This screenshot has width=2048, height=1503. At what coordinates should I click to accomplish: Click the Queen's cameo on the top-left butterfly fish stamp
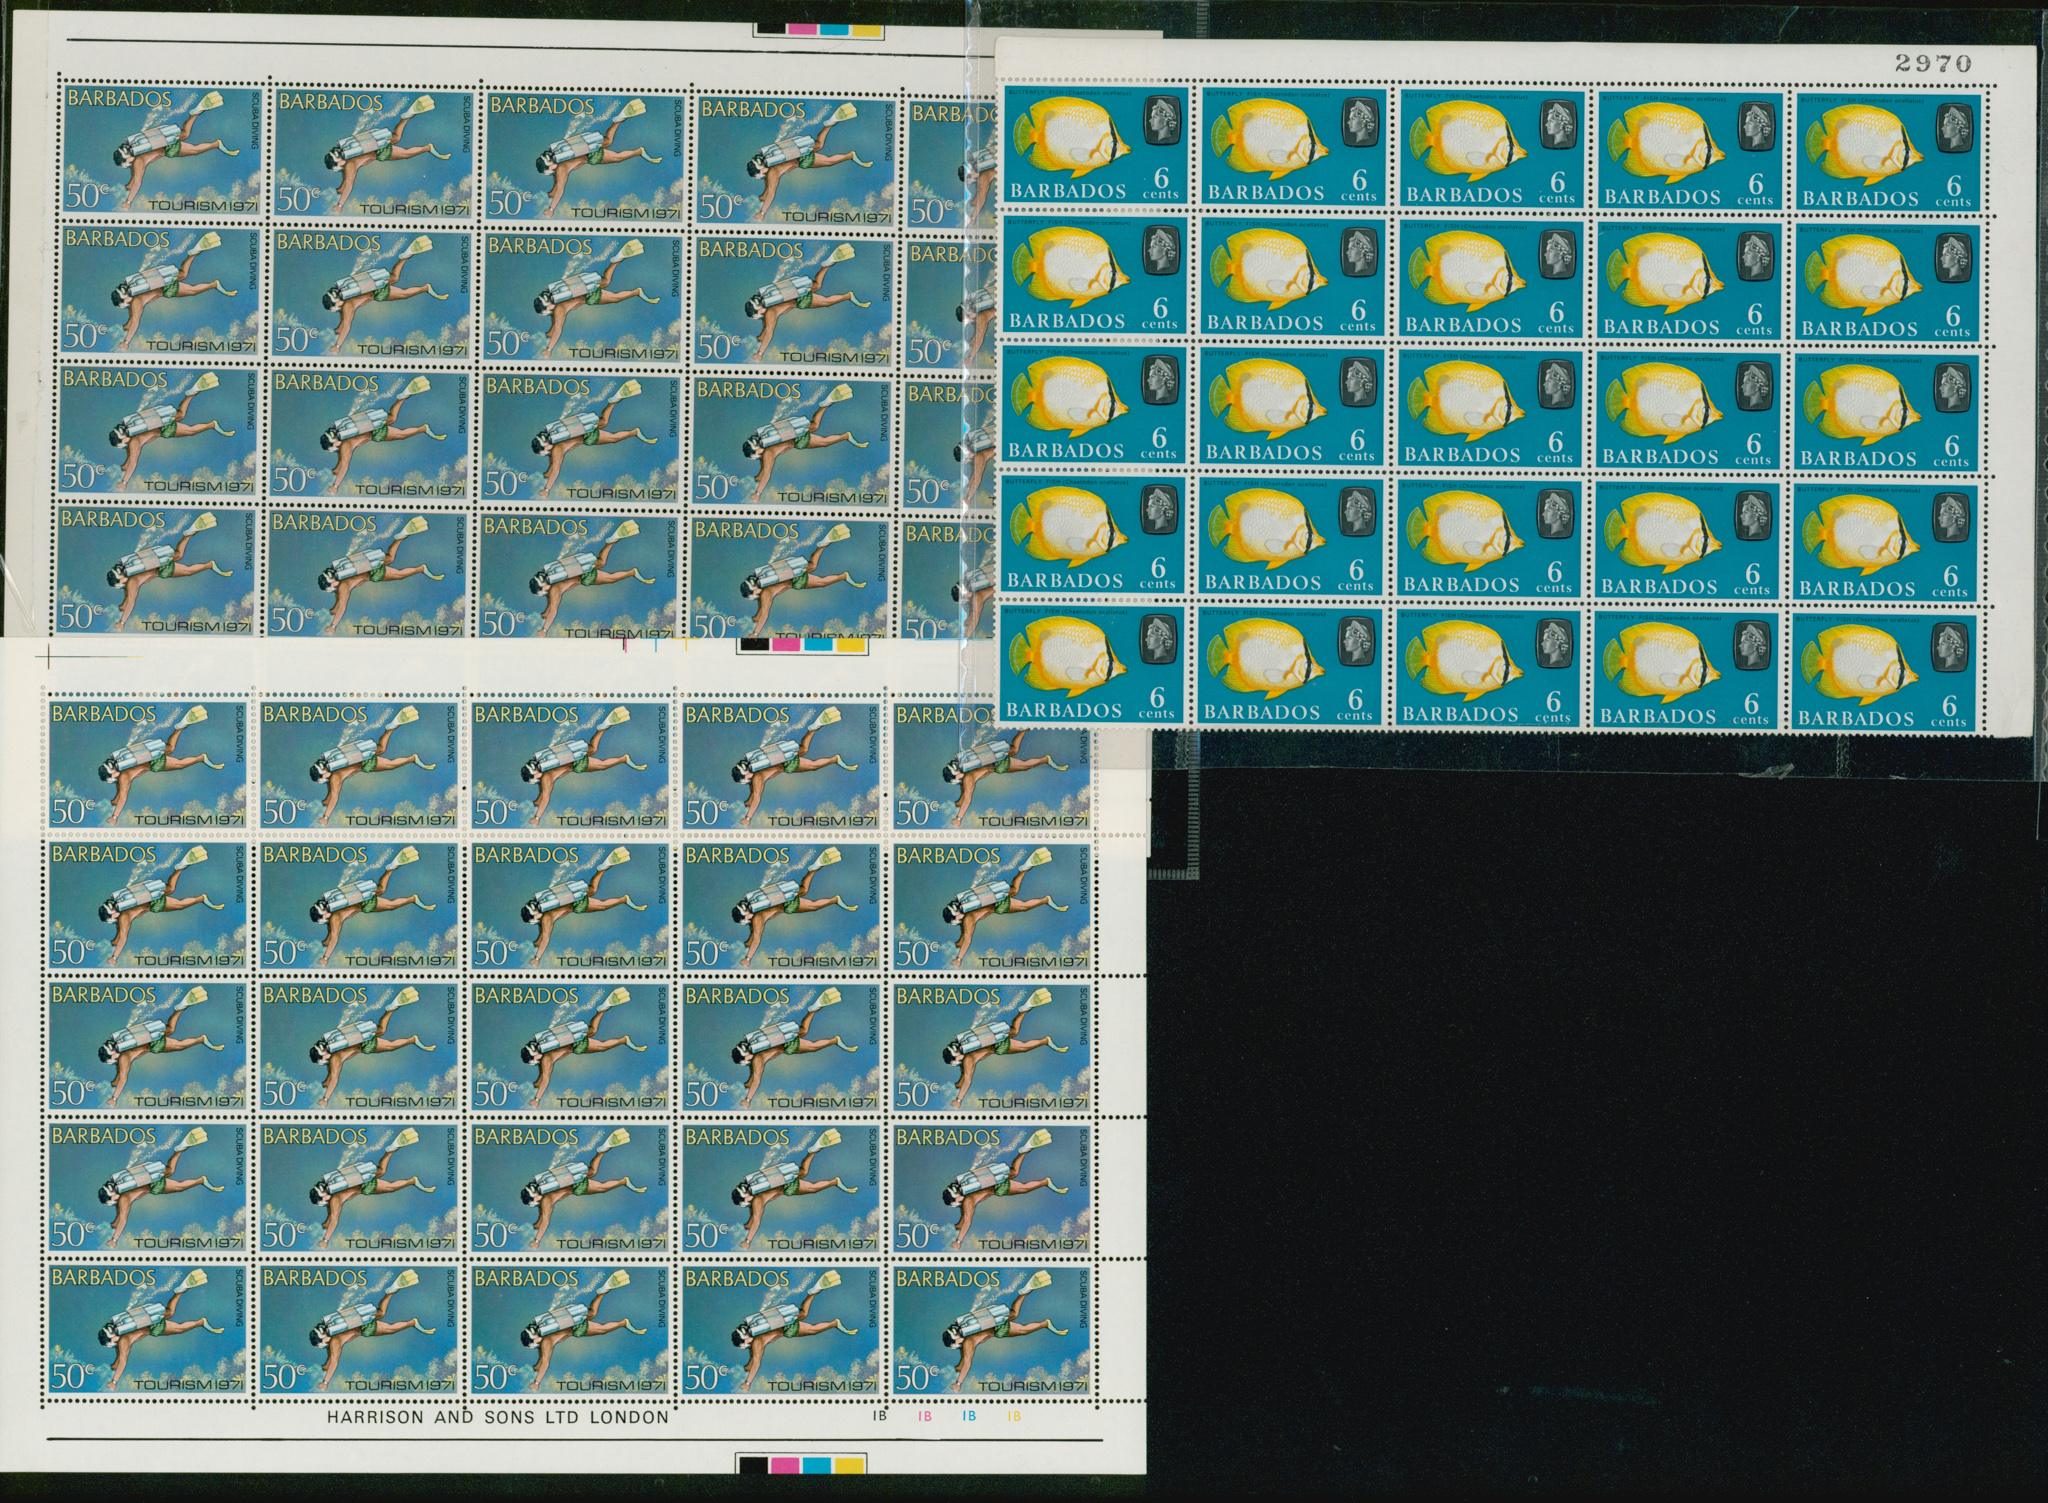coord(1160,118)
